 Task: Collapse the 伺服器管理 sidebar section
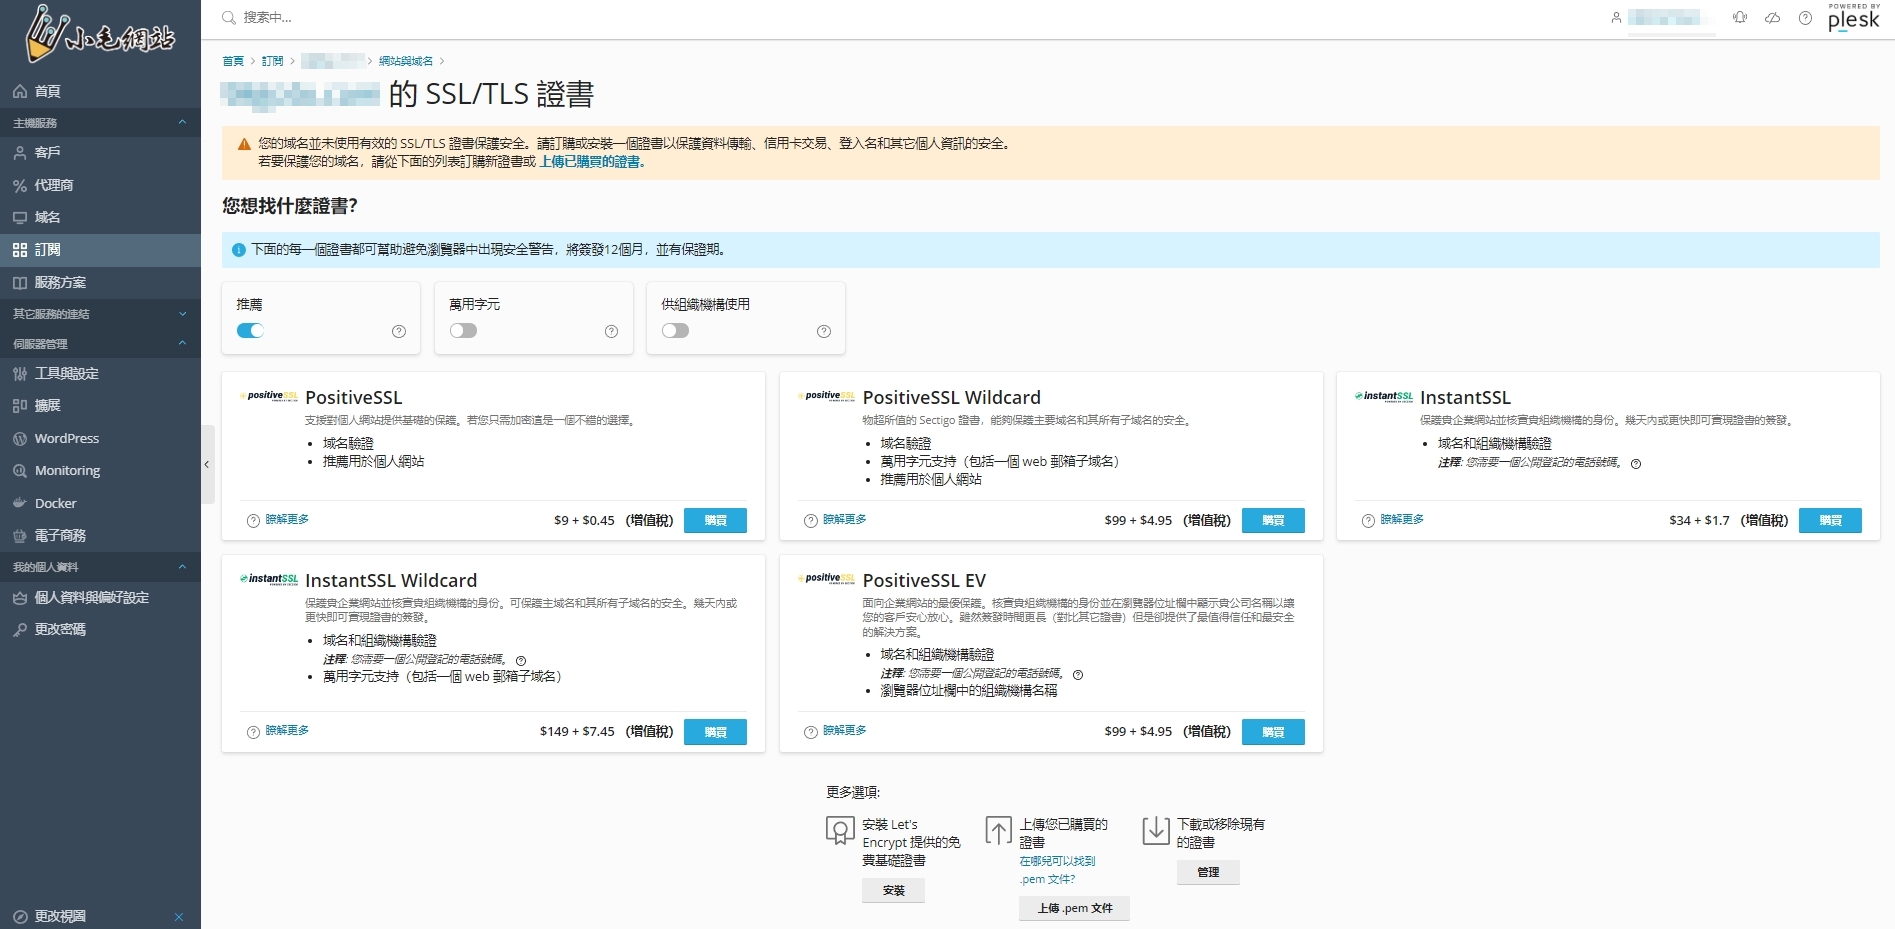coord(182,343)
